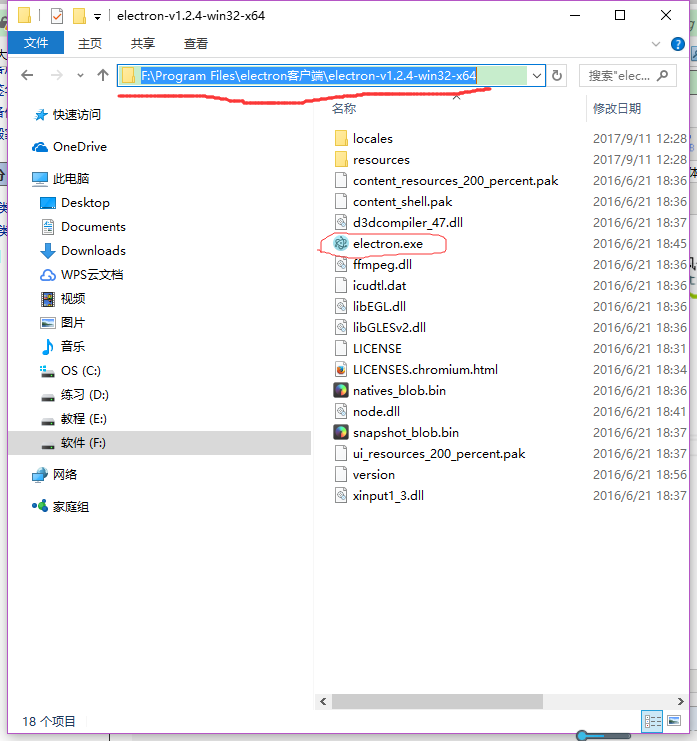
Task: Select the Downloads folder in sidebar
Action: click(x=93, y=251)
